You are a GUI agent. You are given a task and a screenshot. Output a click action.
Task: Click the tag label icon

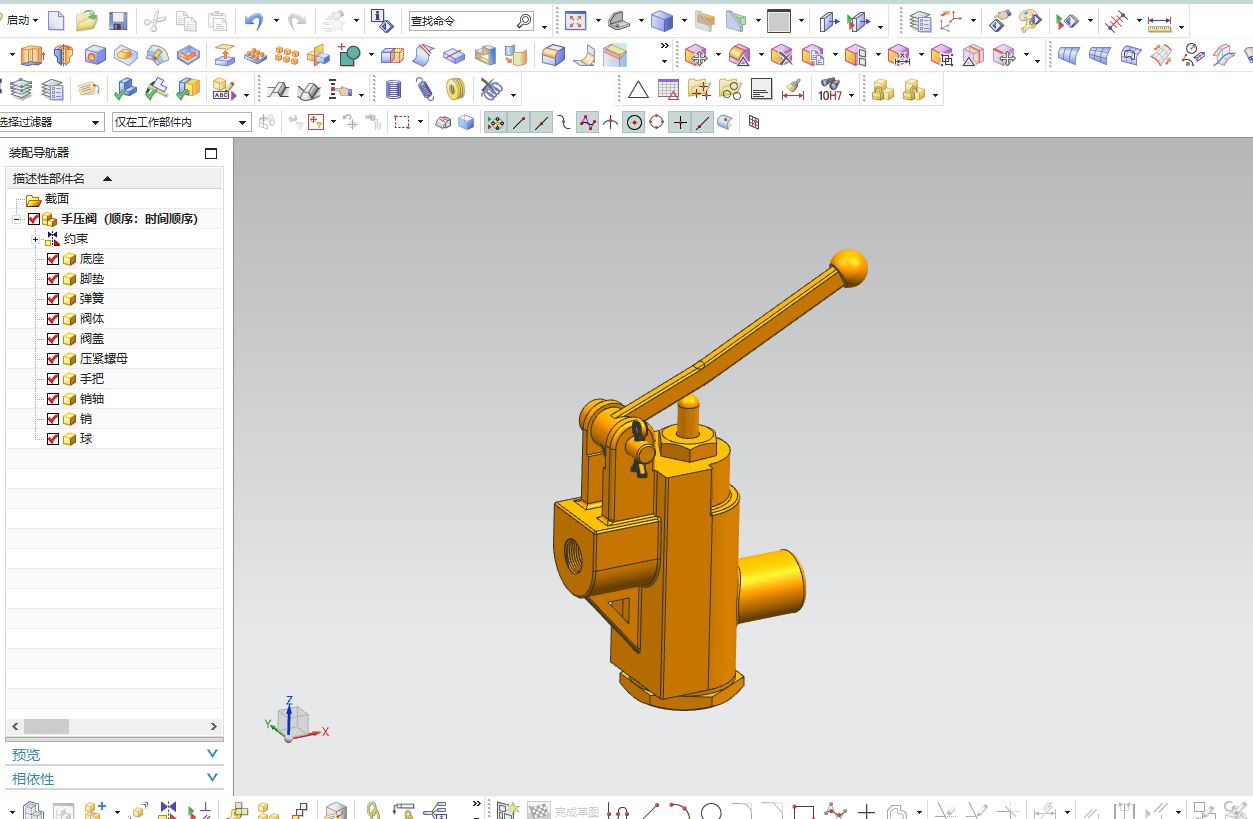89,90
